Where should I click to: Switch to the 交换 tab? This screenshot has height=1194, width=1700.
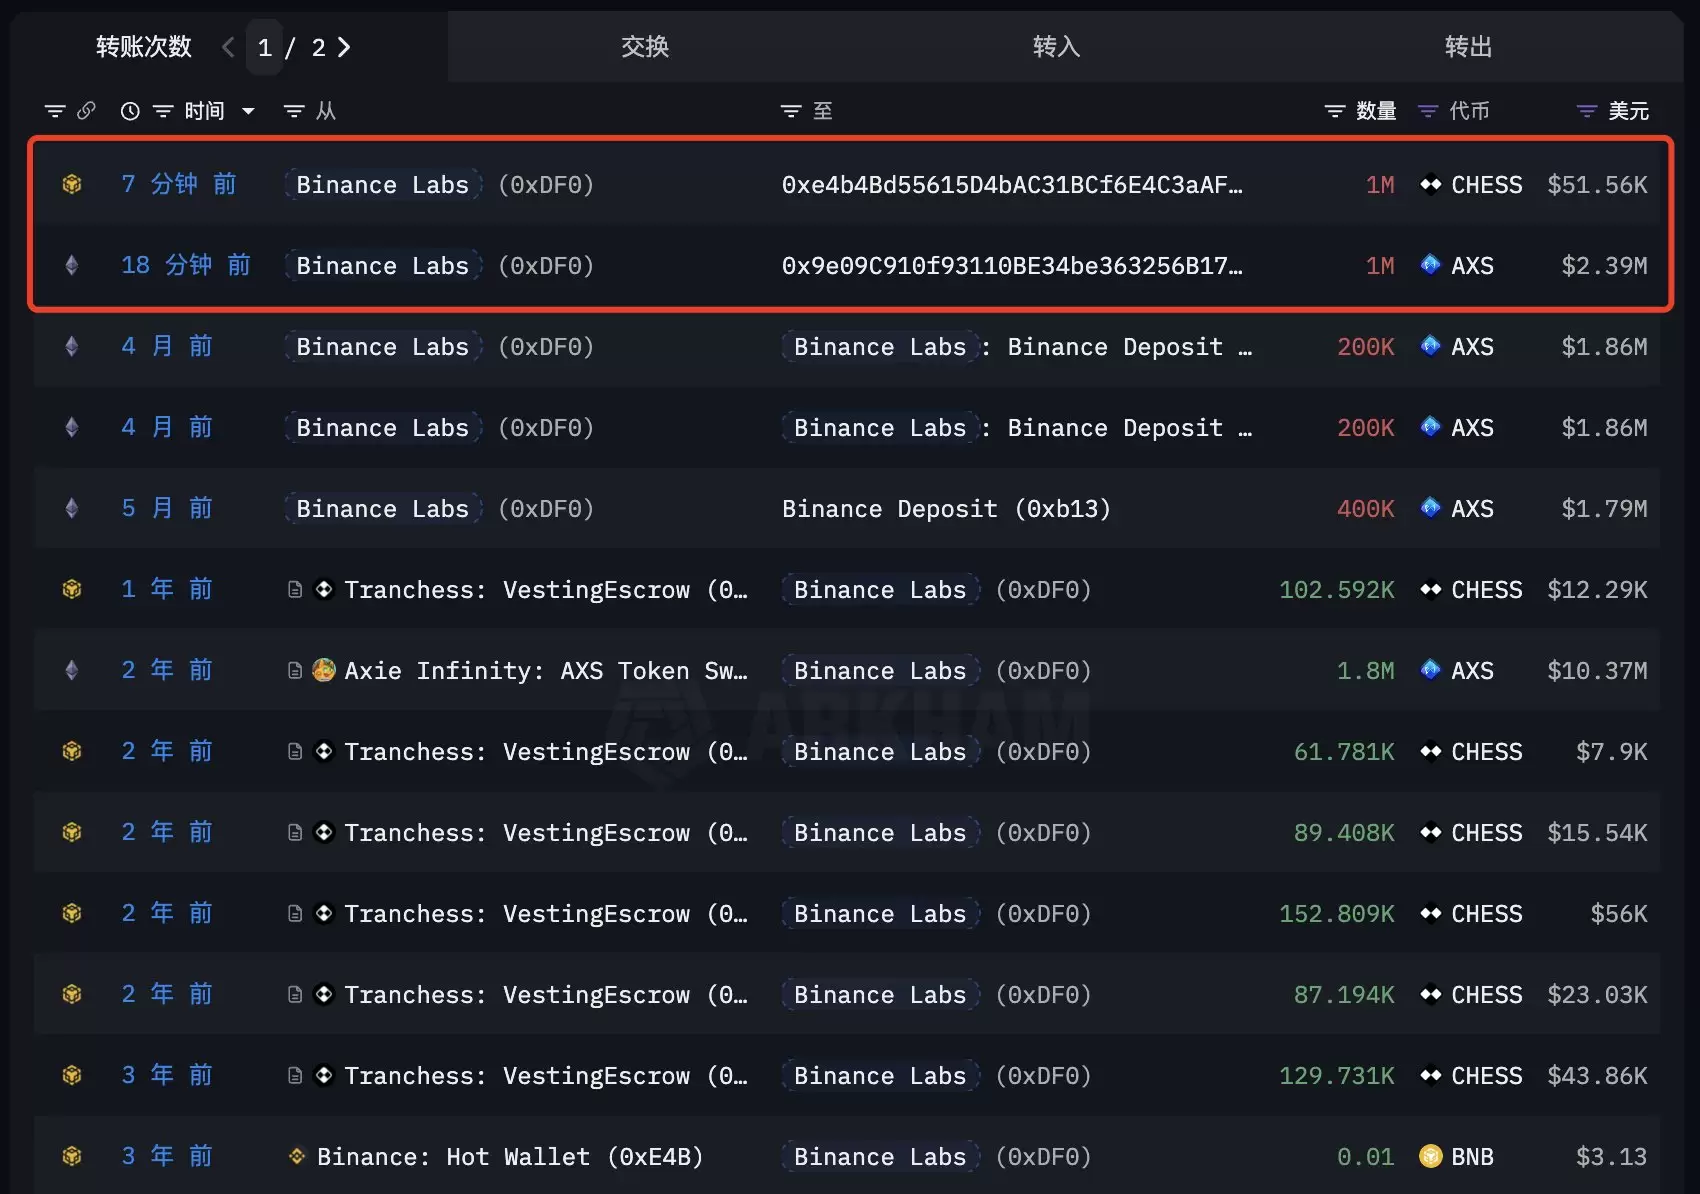645,47
